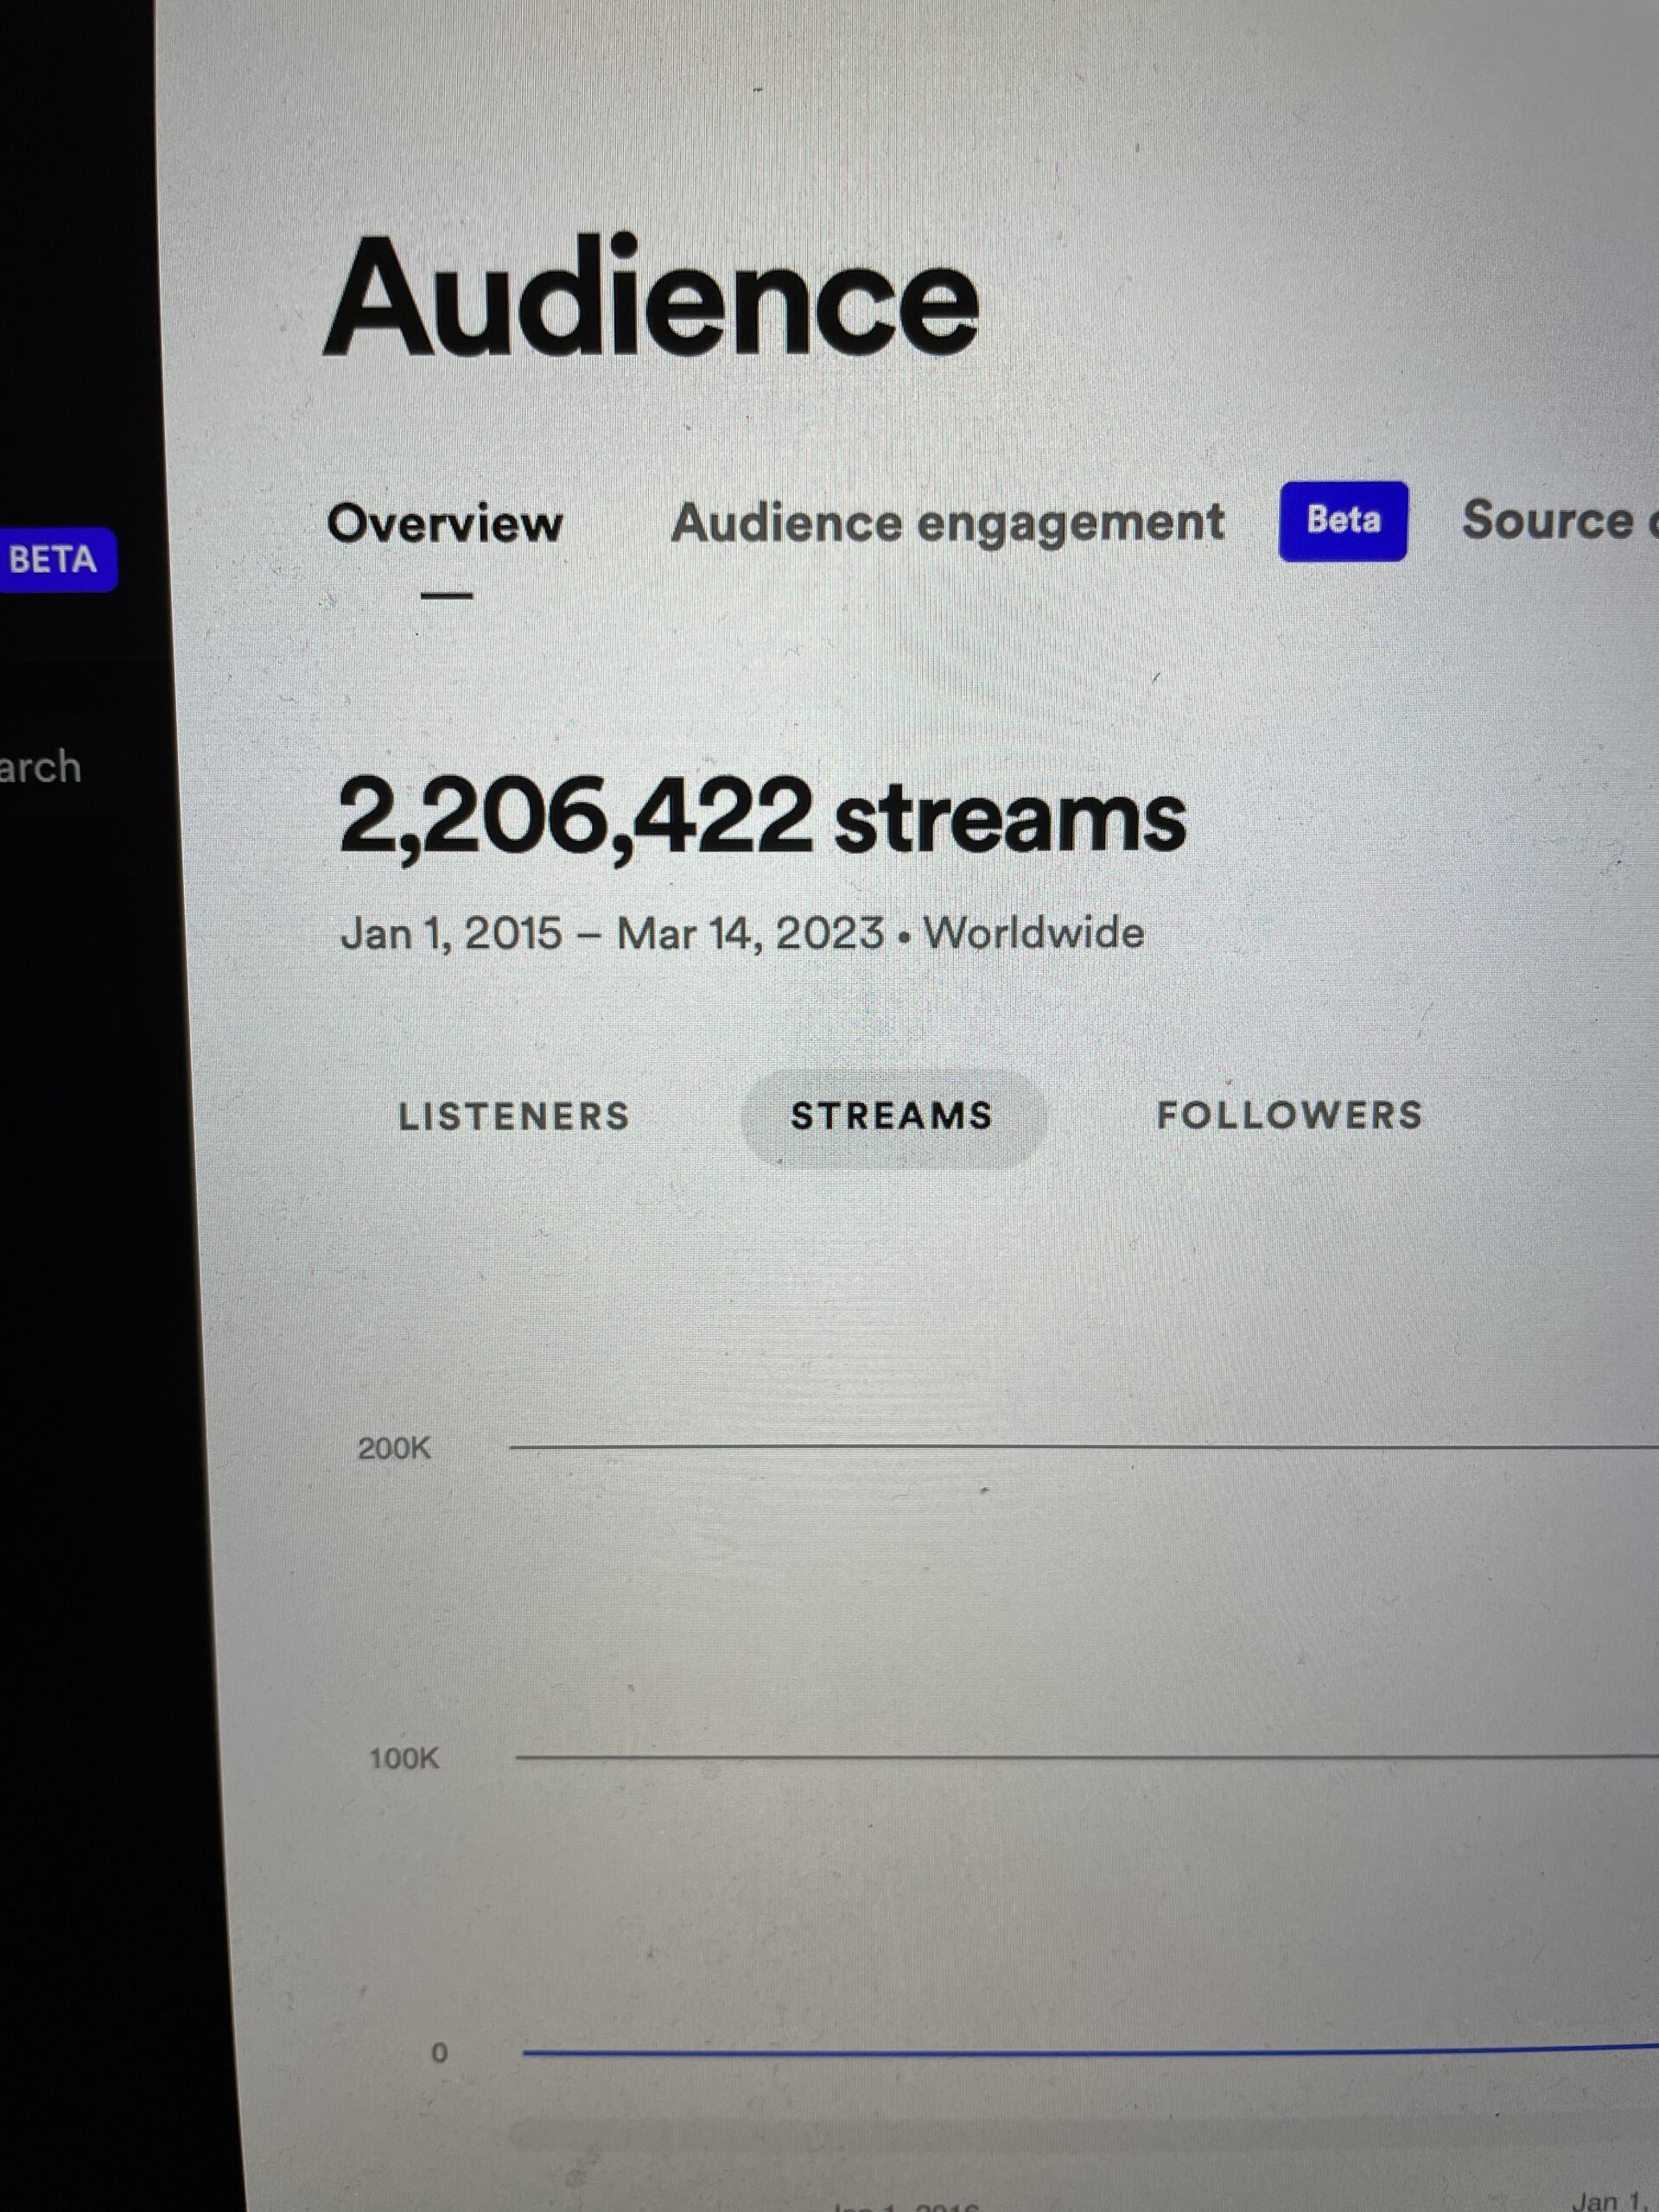Click the 200K axis label
1659x2212 pixels.
(x=394, y=1448)
